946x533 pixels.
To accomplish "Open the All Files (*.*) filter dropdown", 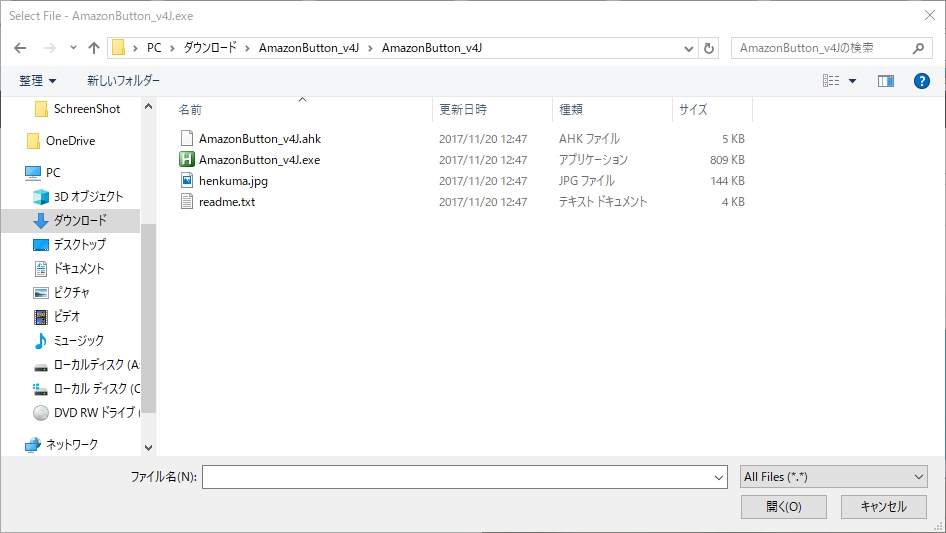I will click(833, 477).
